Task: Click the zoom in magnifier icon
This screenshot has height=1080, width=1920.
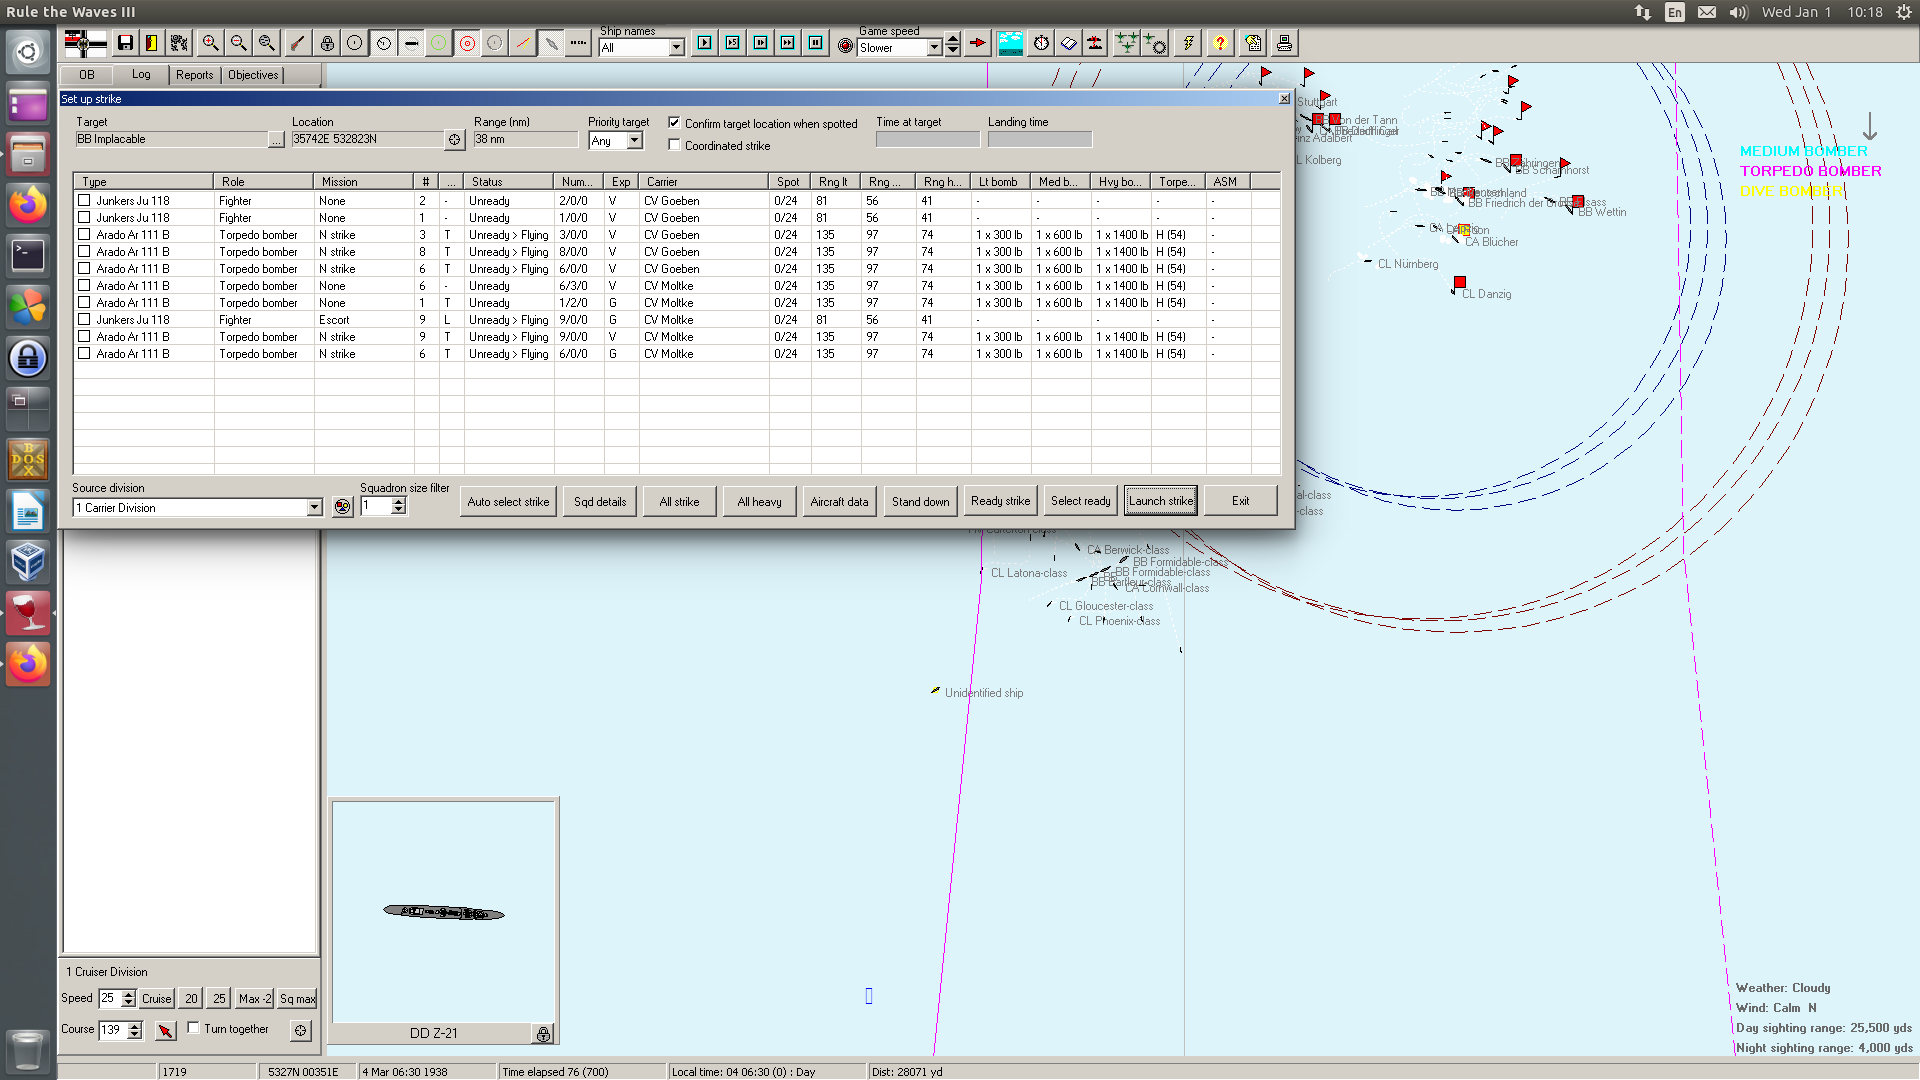Action: tap(210, 43)
